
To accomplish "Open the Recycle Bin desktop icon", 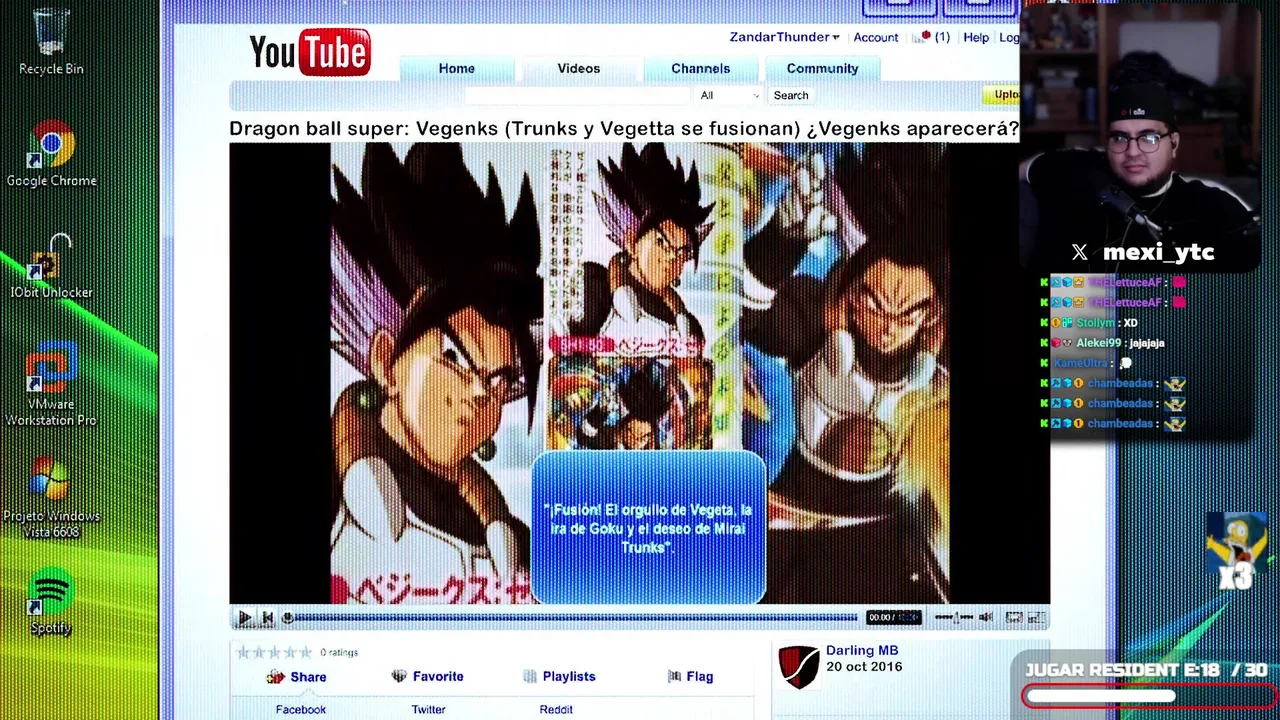I will point(51,41).
